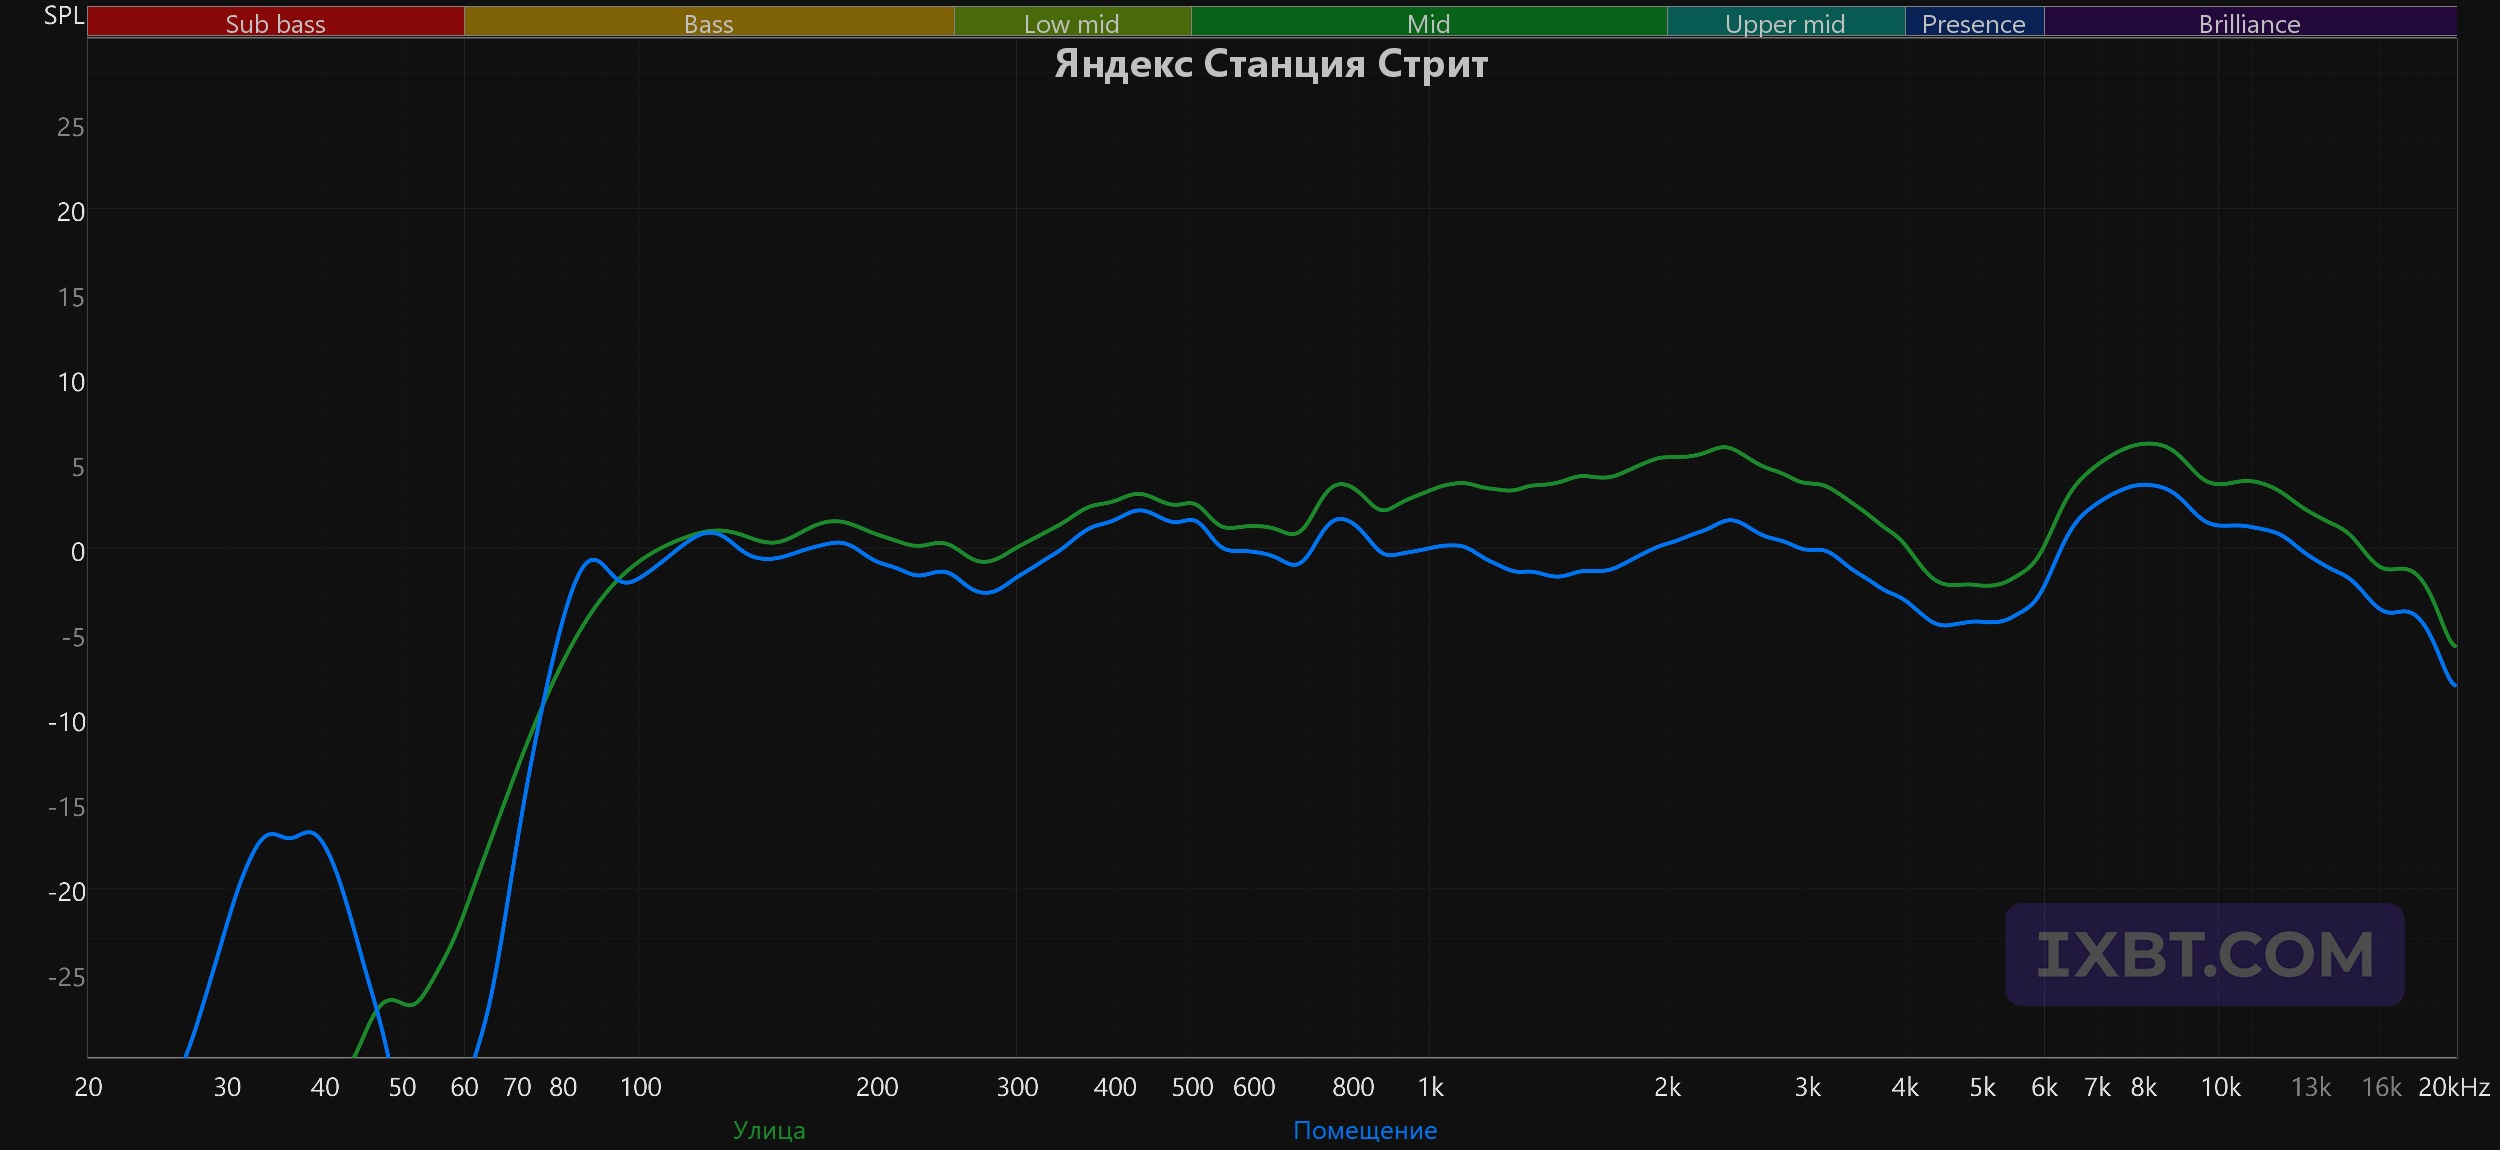Select the SPL axis value 5

coord(78,467)
